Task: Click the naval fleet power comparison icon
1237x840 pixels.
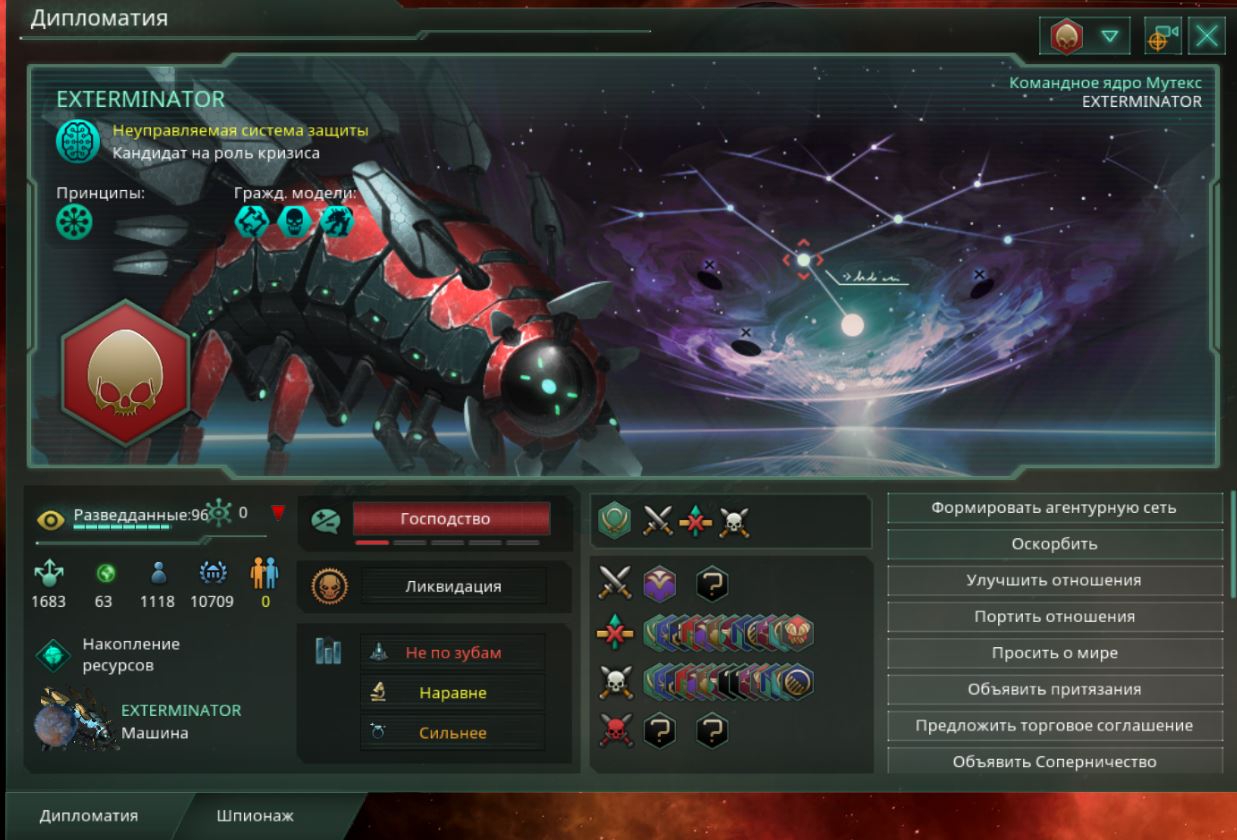Action: pos(377,652)
